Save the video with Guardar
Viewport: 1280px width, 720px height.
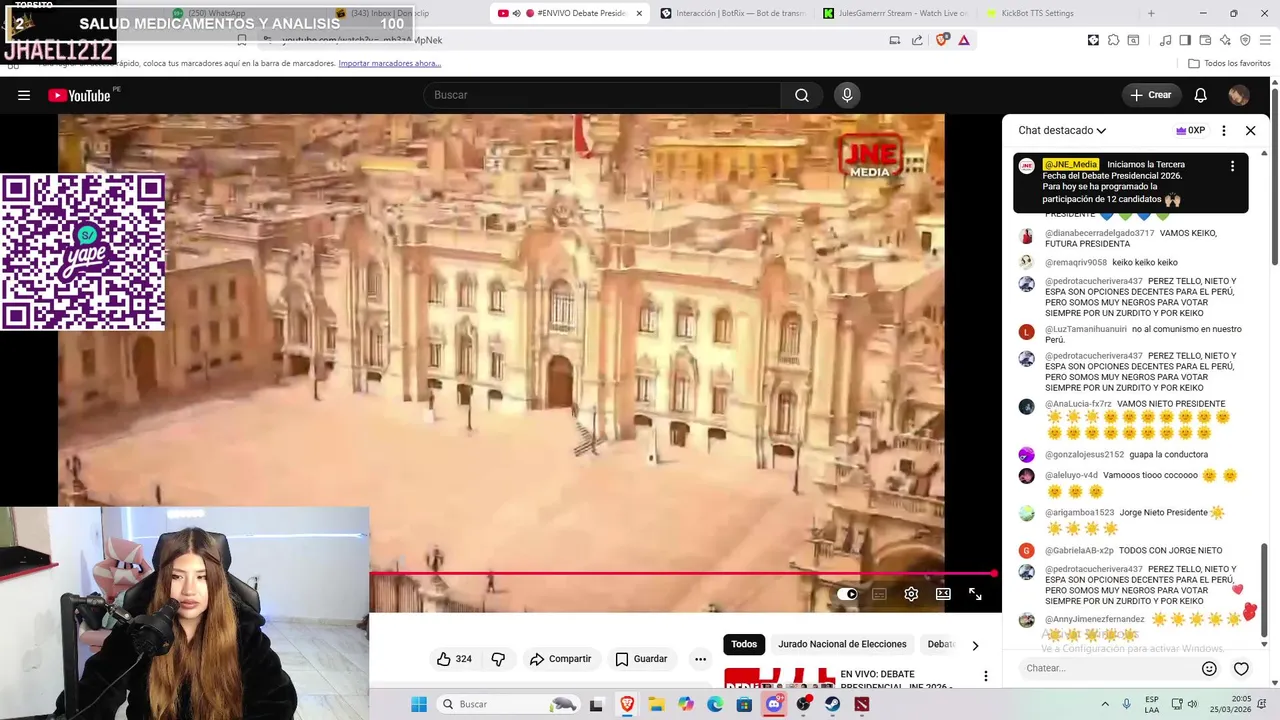[x=641, y=659]
